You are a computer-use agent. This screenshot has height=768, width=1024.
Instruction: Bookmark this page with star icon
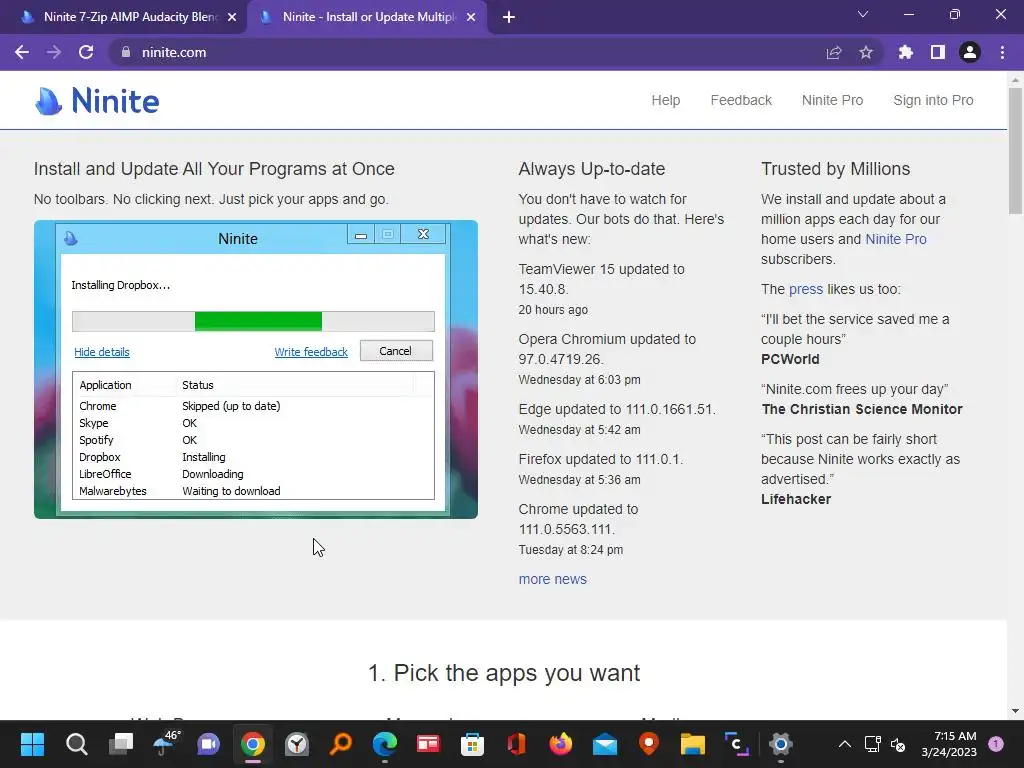866,52
